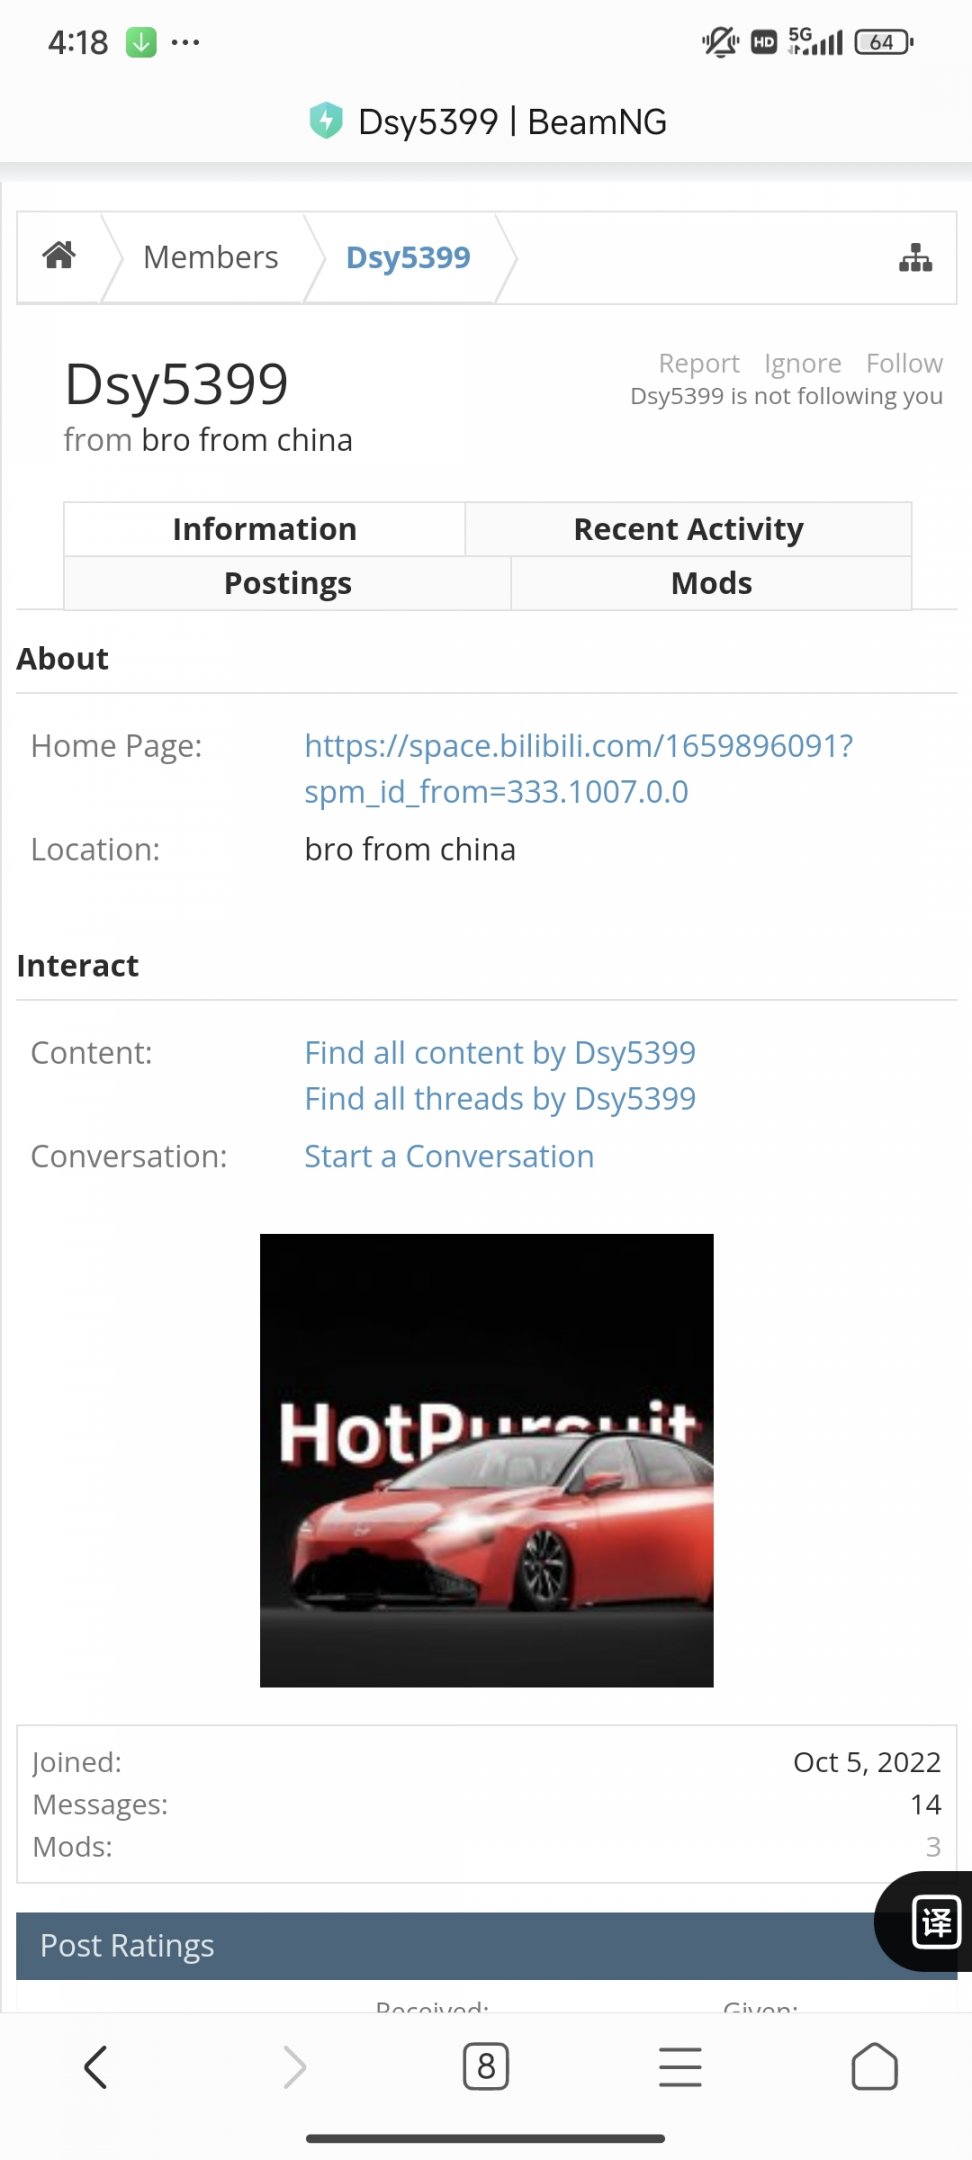Tap the browser forward arrow

pos(294,2066)
